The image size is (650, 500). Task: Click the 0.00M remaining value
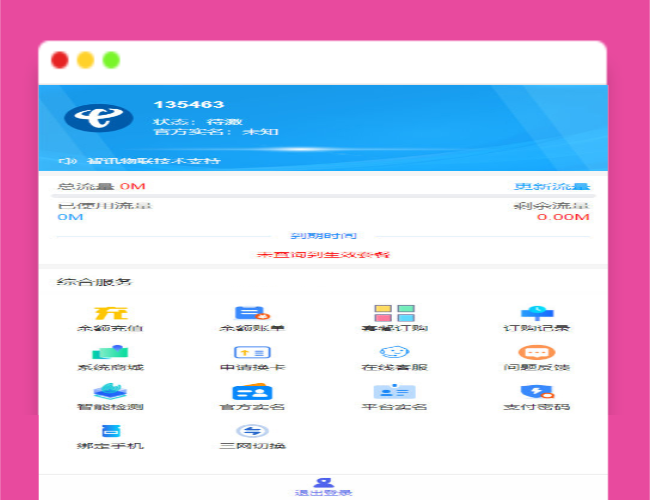click(x=563, y=217)
